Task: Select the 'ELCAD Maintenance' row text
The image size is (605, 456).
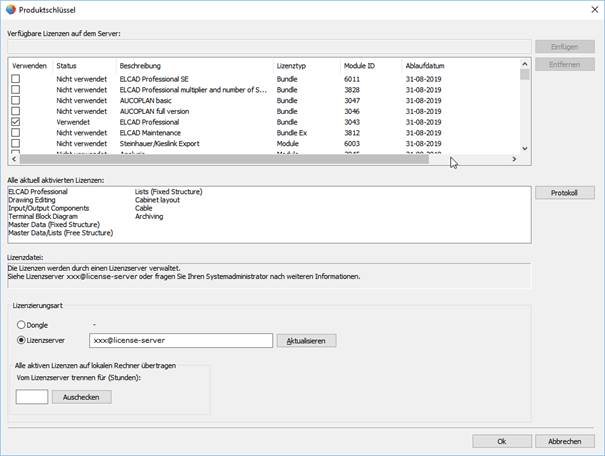Action: [x=150, y=133]
